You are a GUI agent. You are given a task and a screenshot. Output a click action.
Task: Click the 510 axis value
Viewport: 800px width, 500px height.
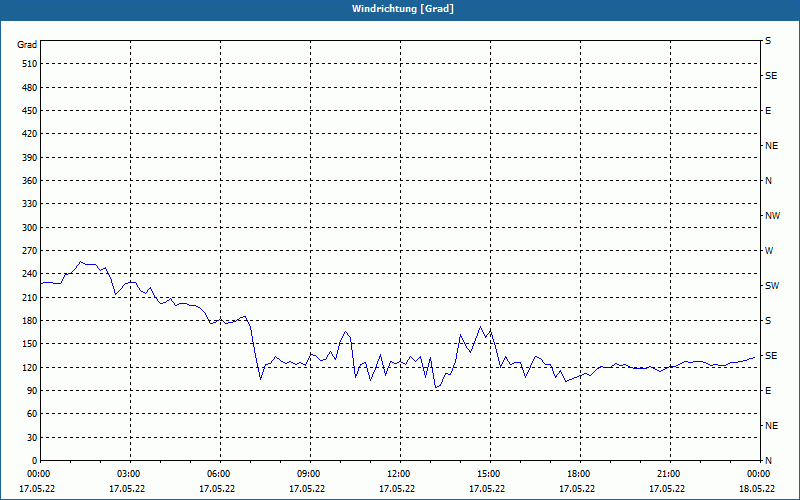30,64
